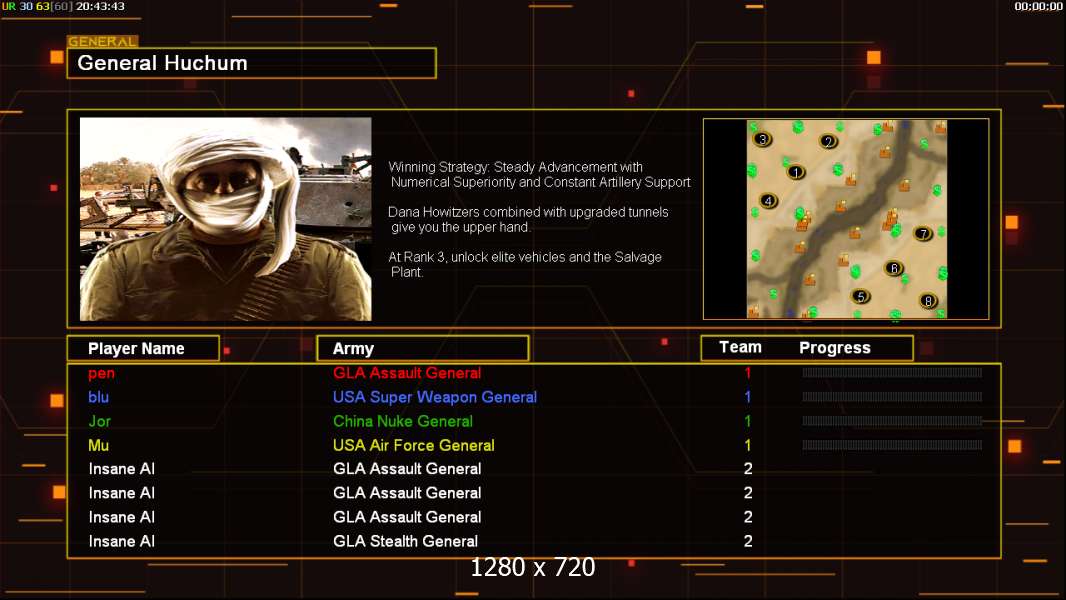Click blu's loading progress bar

(x=892, y=396)
